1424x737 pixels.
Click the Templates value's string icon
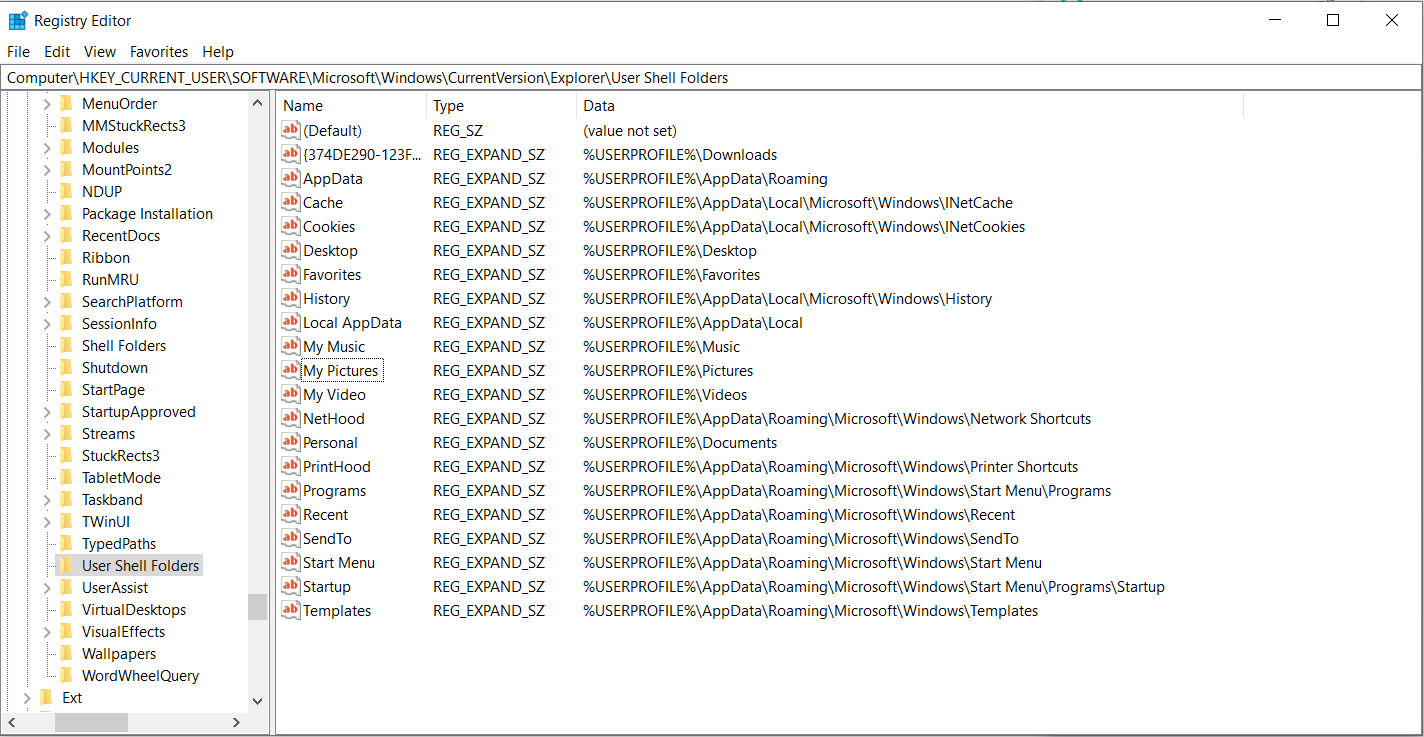tap(291, 610)
